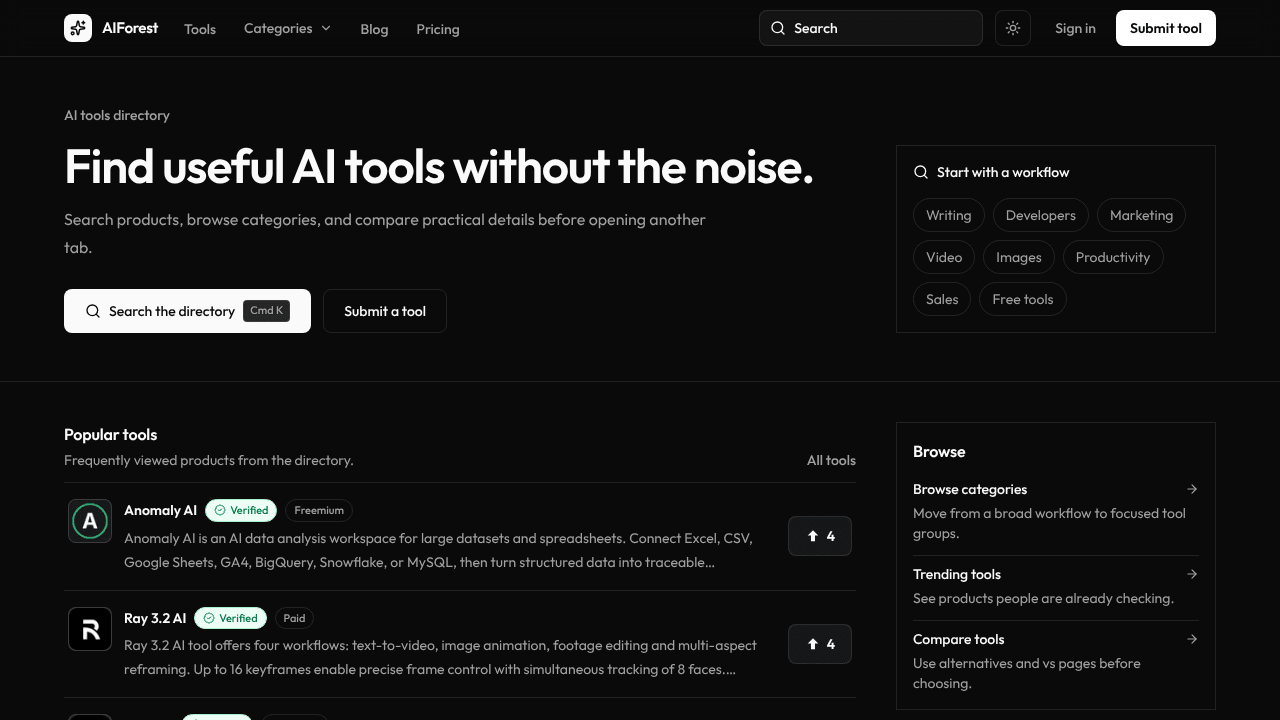Screen dimensions: 1280x720
Task: Upvote Anomaly AI with the arrow button
Action: pyautogui.click(x=820, y=536)
